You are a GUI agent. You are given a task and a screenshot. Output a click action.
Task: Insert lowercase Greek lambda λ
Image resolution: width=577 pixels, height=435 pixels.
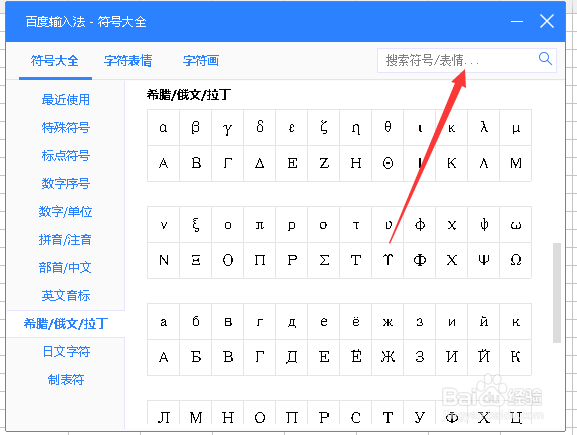pyautogui.click(x=484, y=127)
